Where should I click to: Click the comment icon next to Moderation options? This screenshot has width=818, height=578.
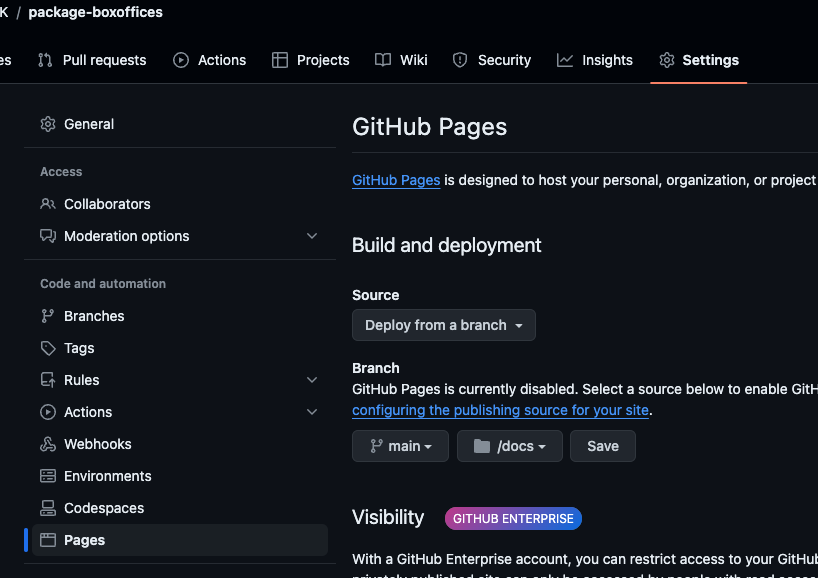pos(48,236)
